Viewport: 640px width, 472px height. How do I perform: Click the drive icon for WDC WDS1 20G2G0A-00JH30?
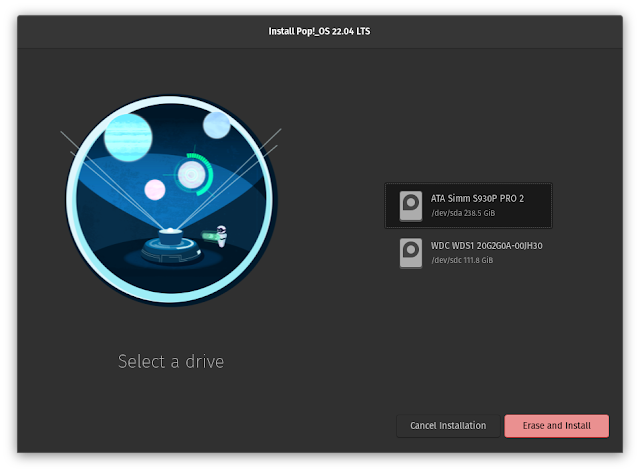(x=411, y=253)
